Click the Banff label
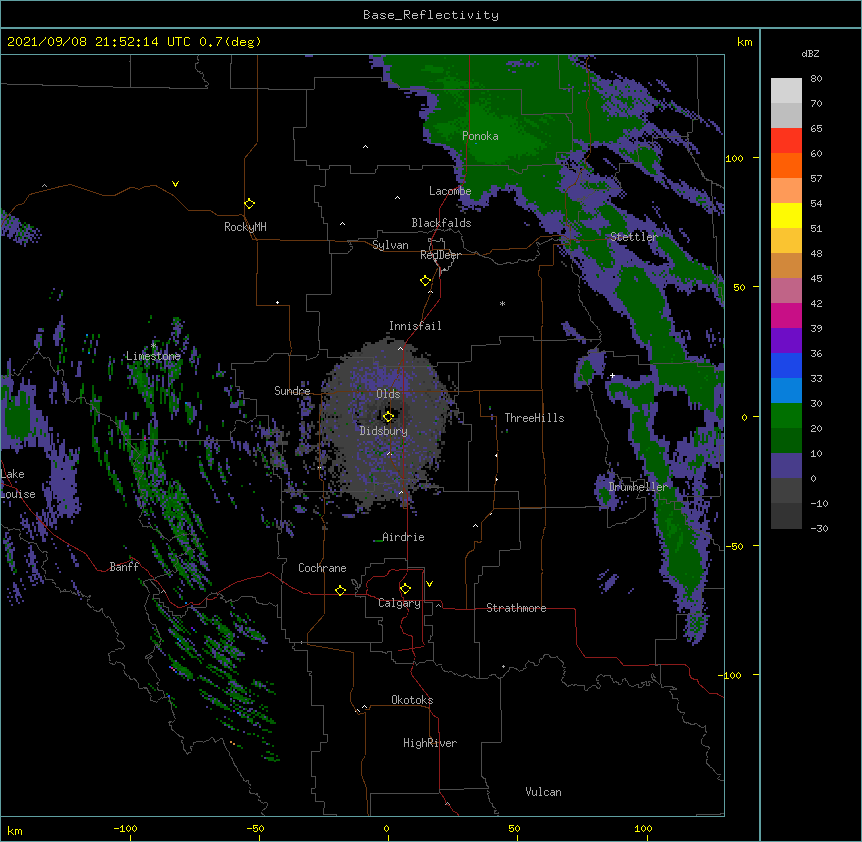Viewport: 862px width, 842px height. click(x=124, y=567)
